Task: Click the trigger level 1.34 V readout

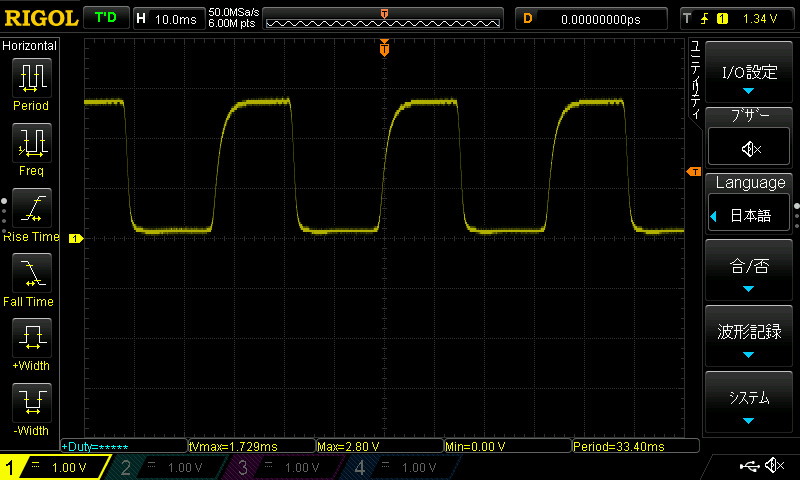Action: [x=760, y=19]
